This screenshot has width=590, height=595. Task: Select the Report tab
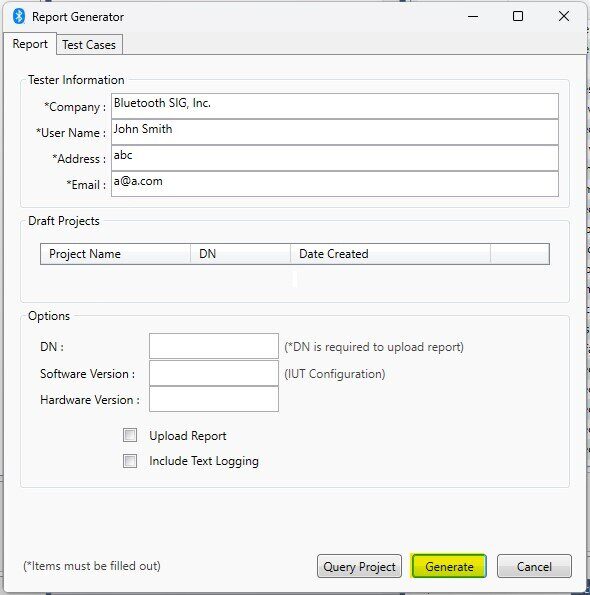30,44
